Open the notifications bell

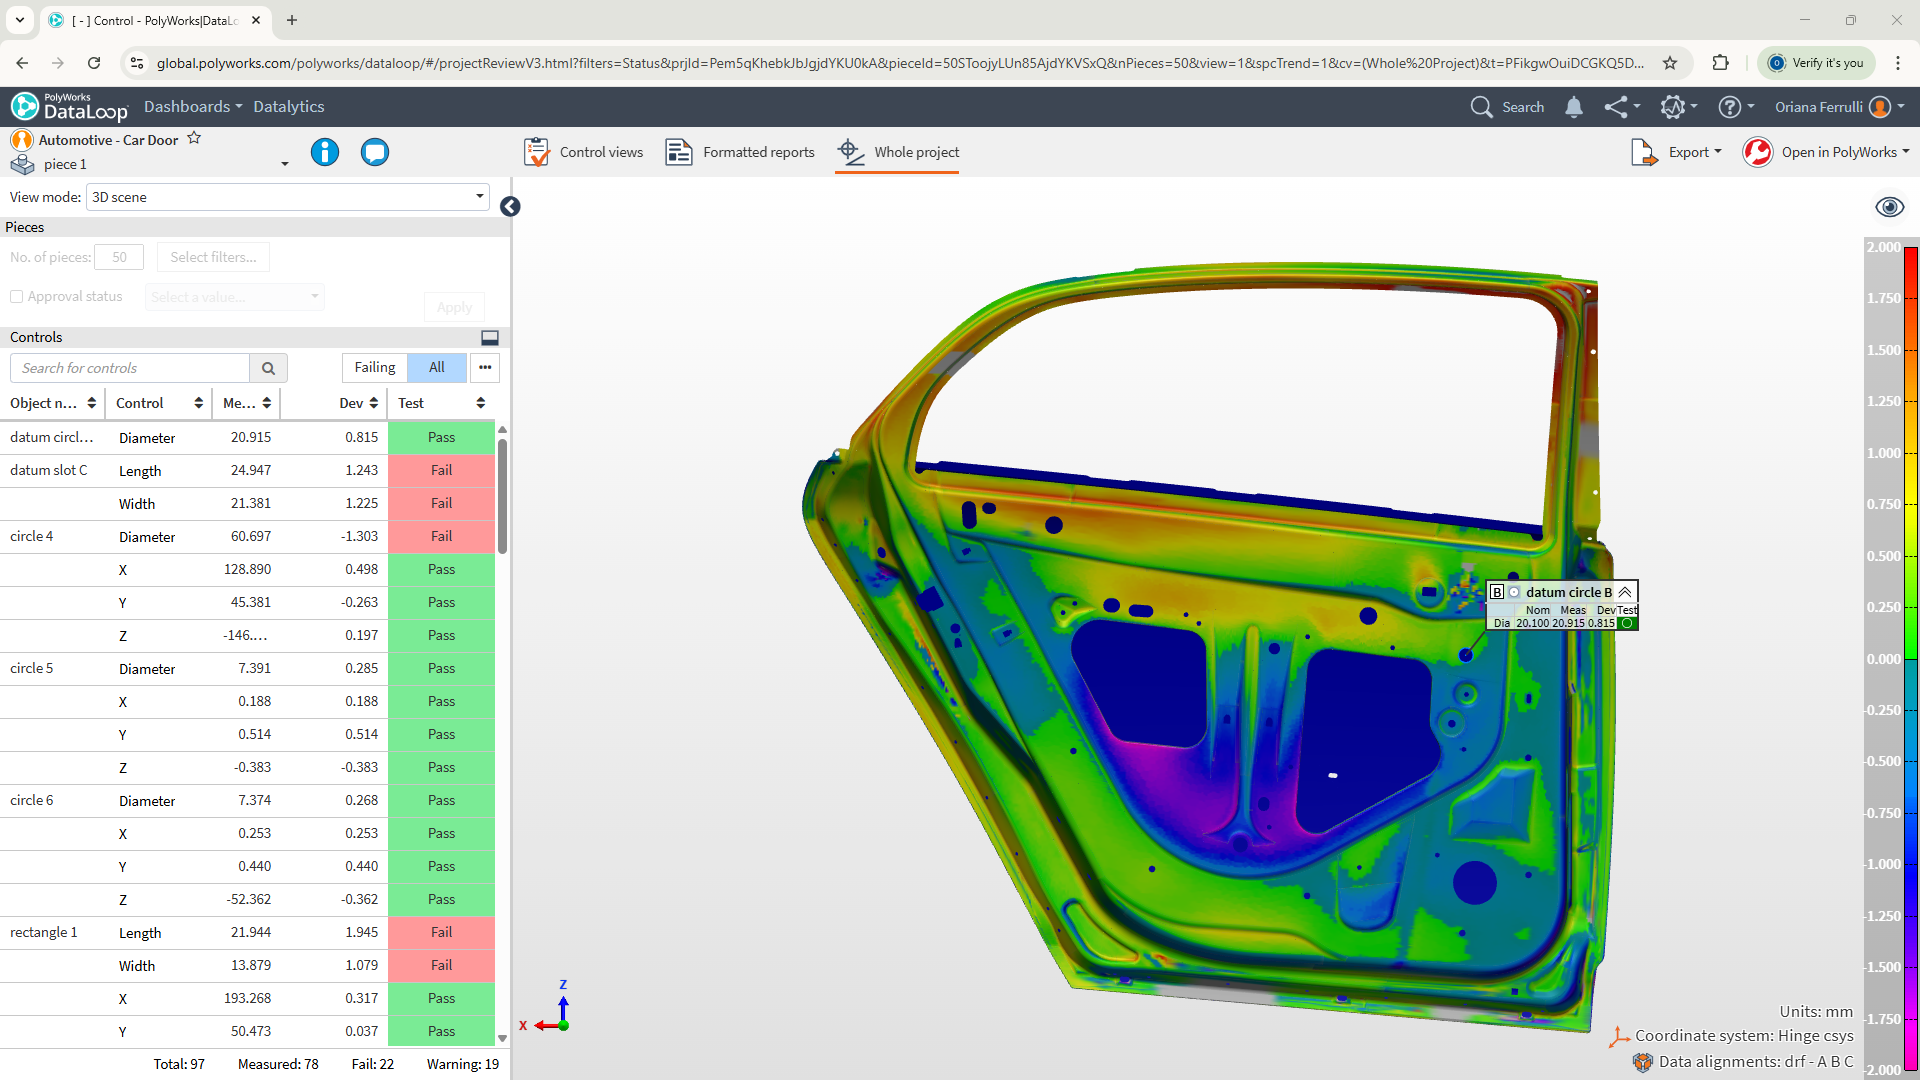1573,107
